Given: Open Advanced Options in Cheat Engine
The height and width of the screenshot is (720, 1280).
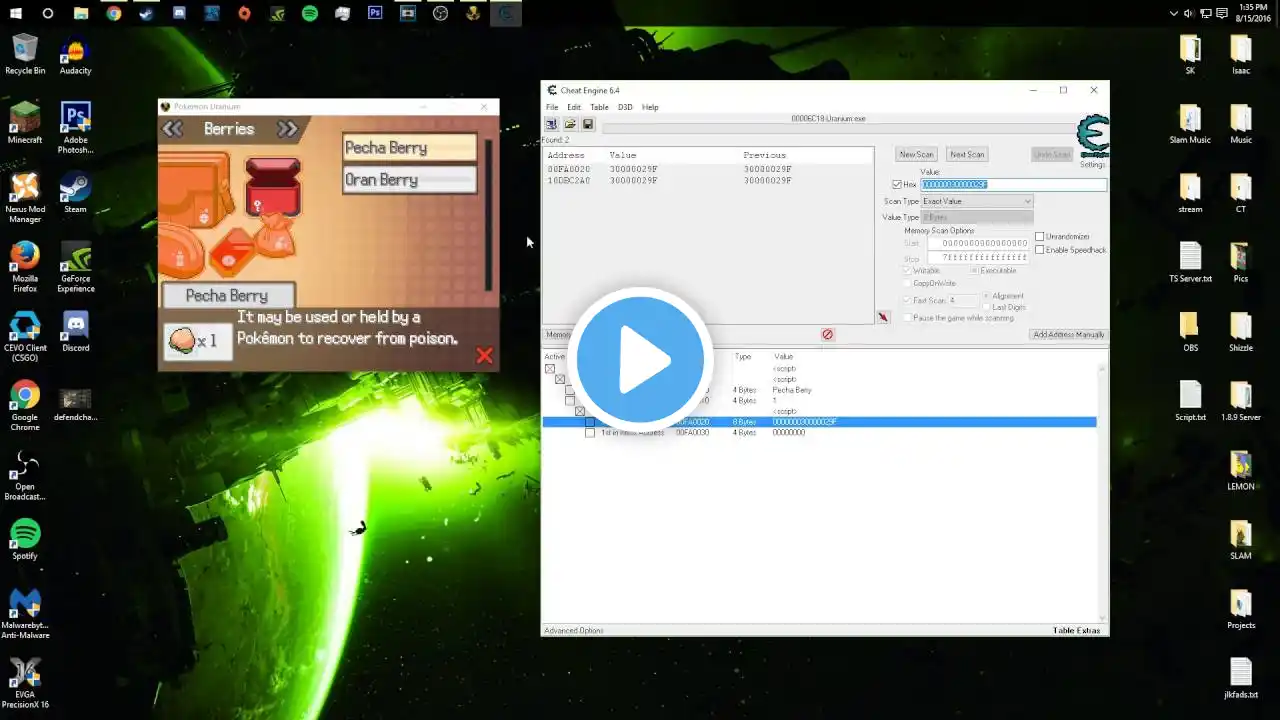Looking at the screenshot, I should [574, 631].
